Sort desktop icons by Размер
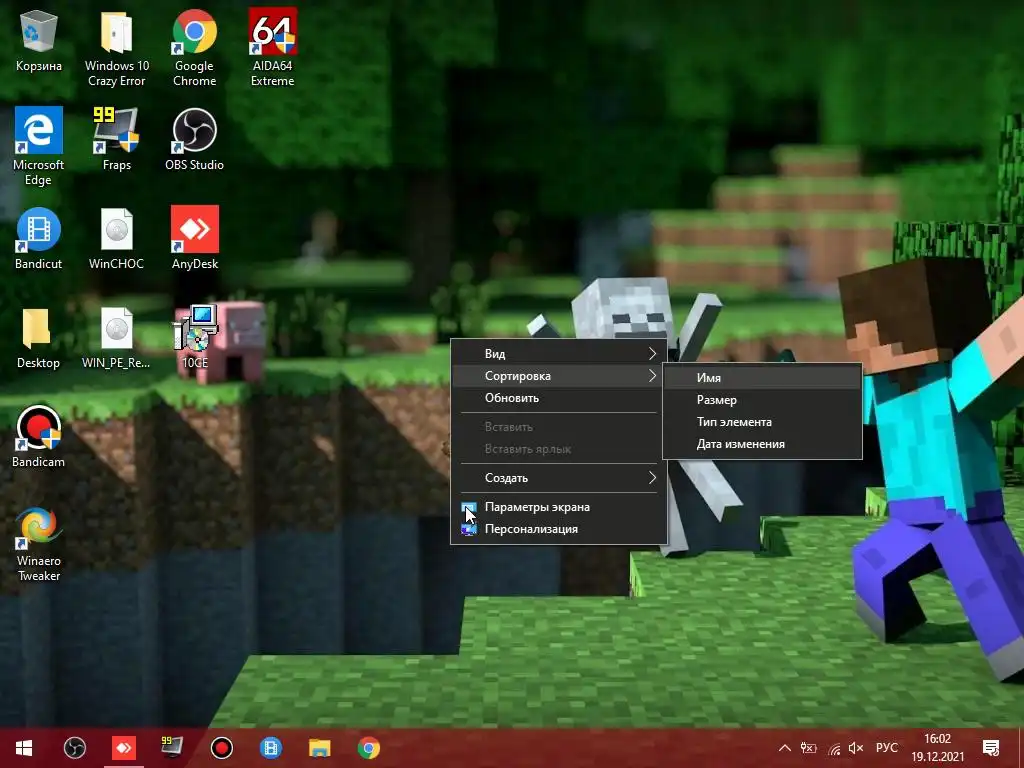This screenshot has height=768, width=1024. pos(762,400)
